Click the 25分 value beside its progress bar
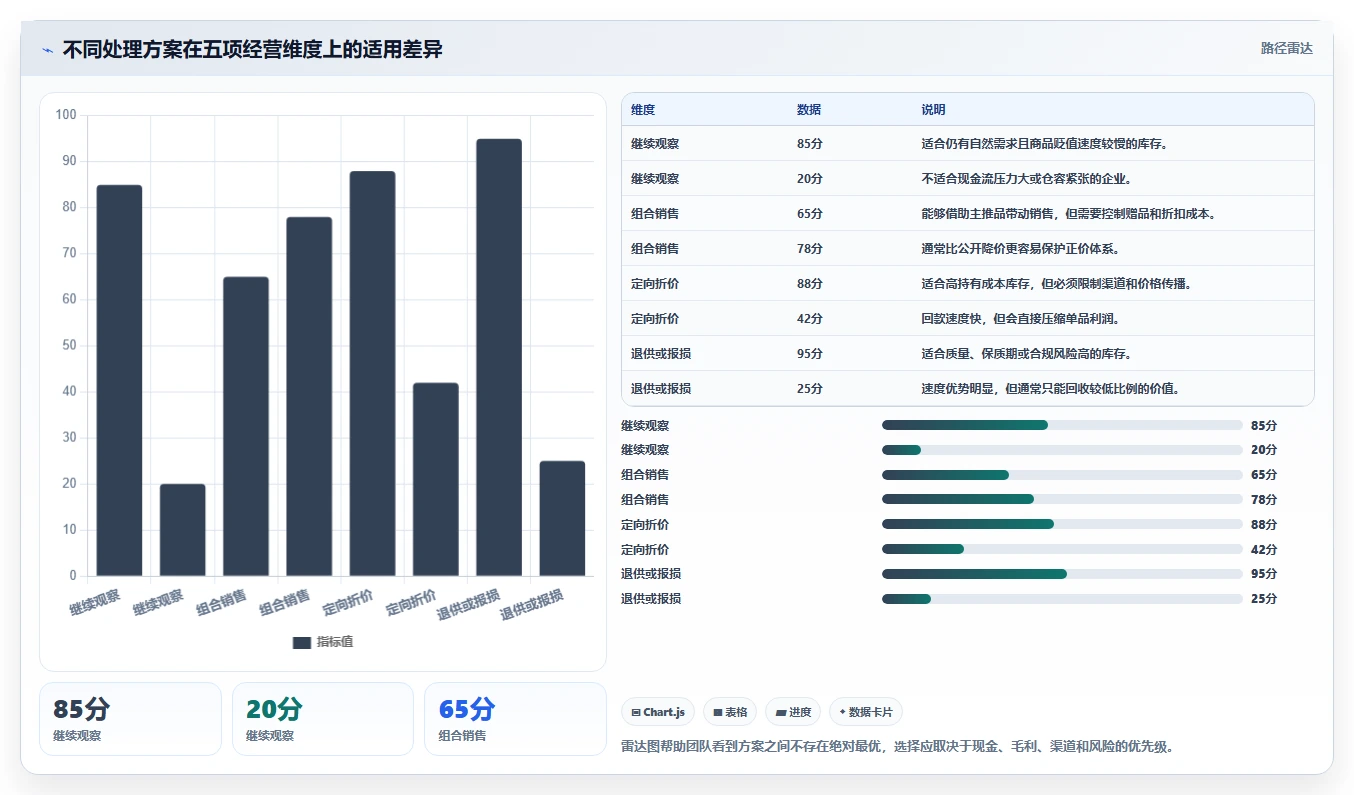This screenshot has height=795, width=1354. pyautogui.click(x=1264, y=599)
